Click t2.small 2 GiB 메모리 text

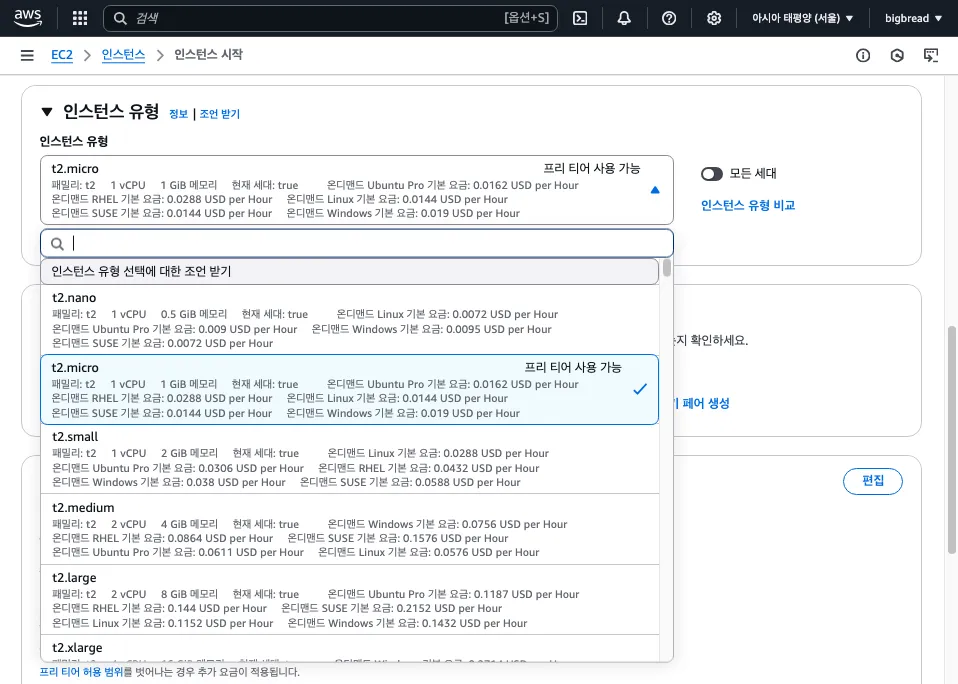(189, 453)
